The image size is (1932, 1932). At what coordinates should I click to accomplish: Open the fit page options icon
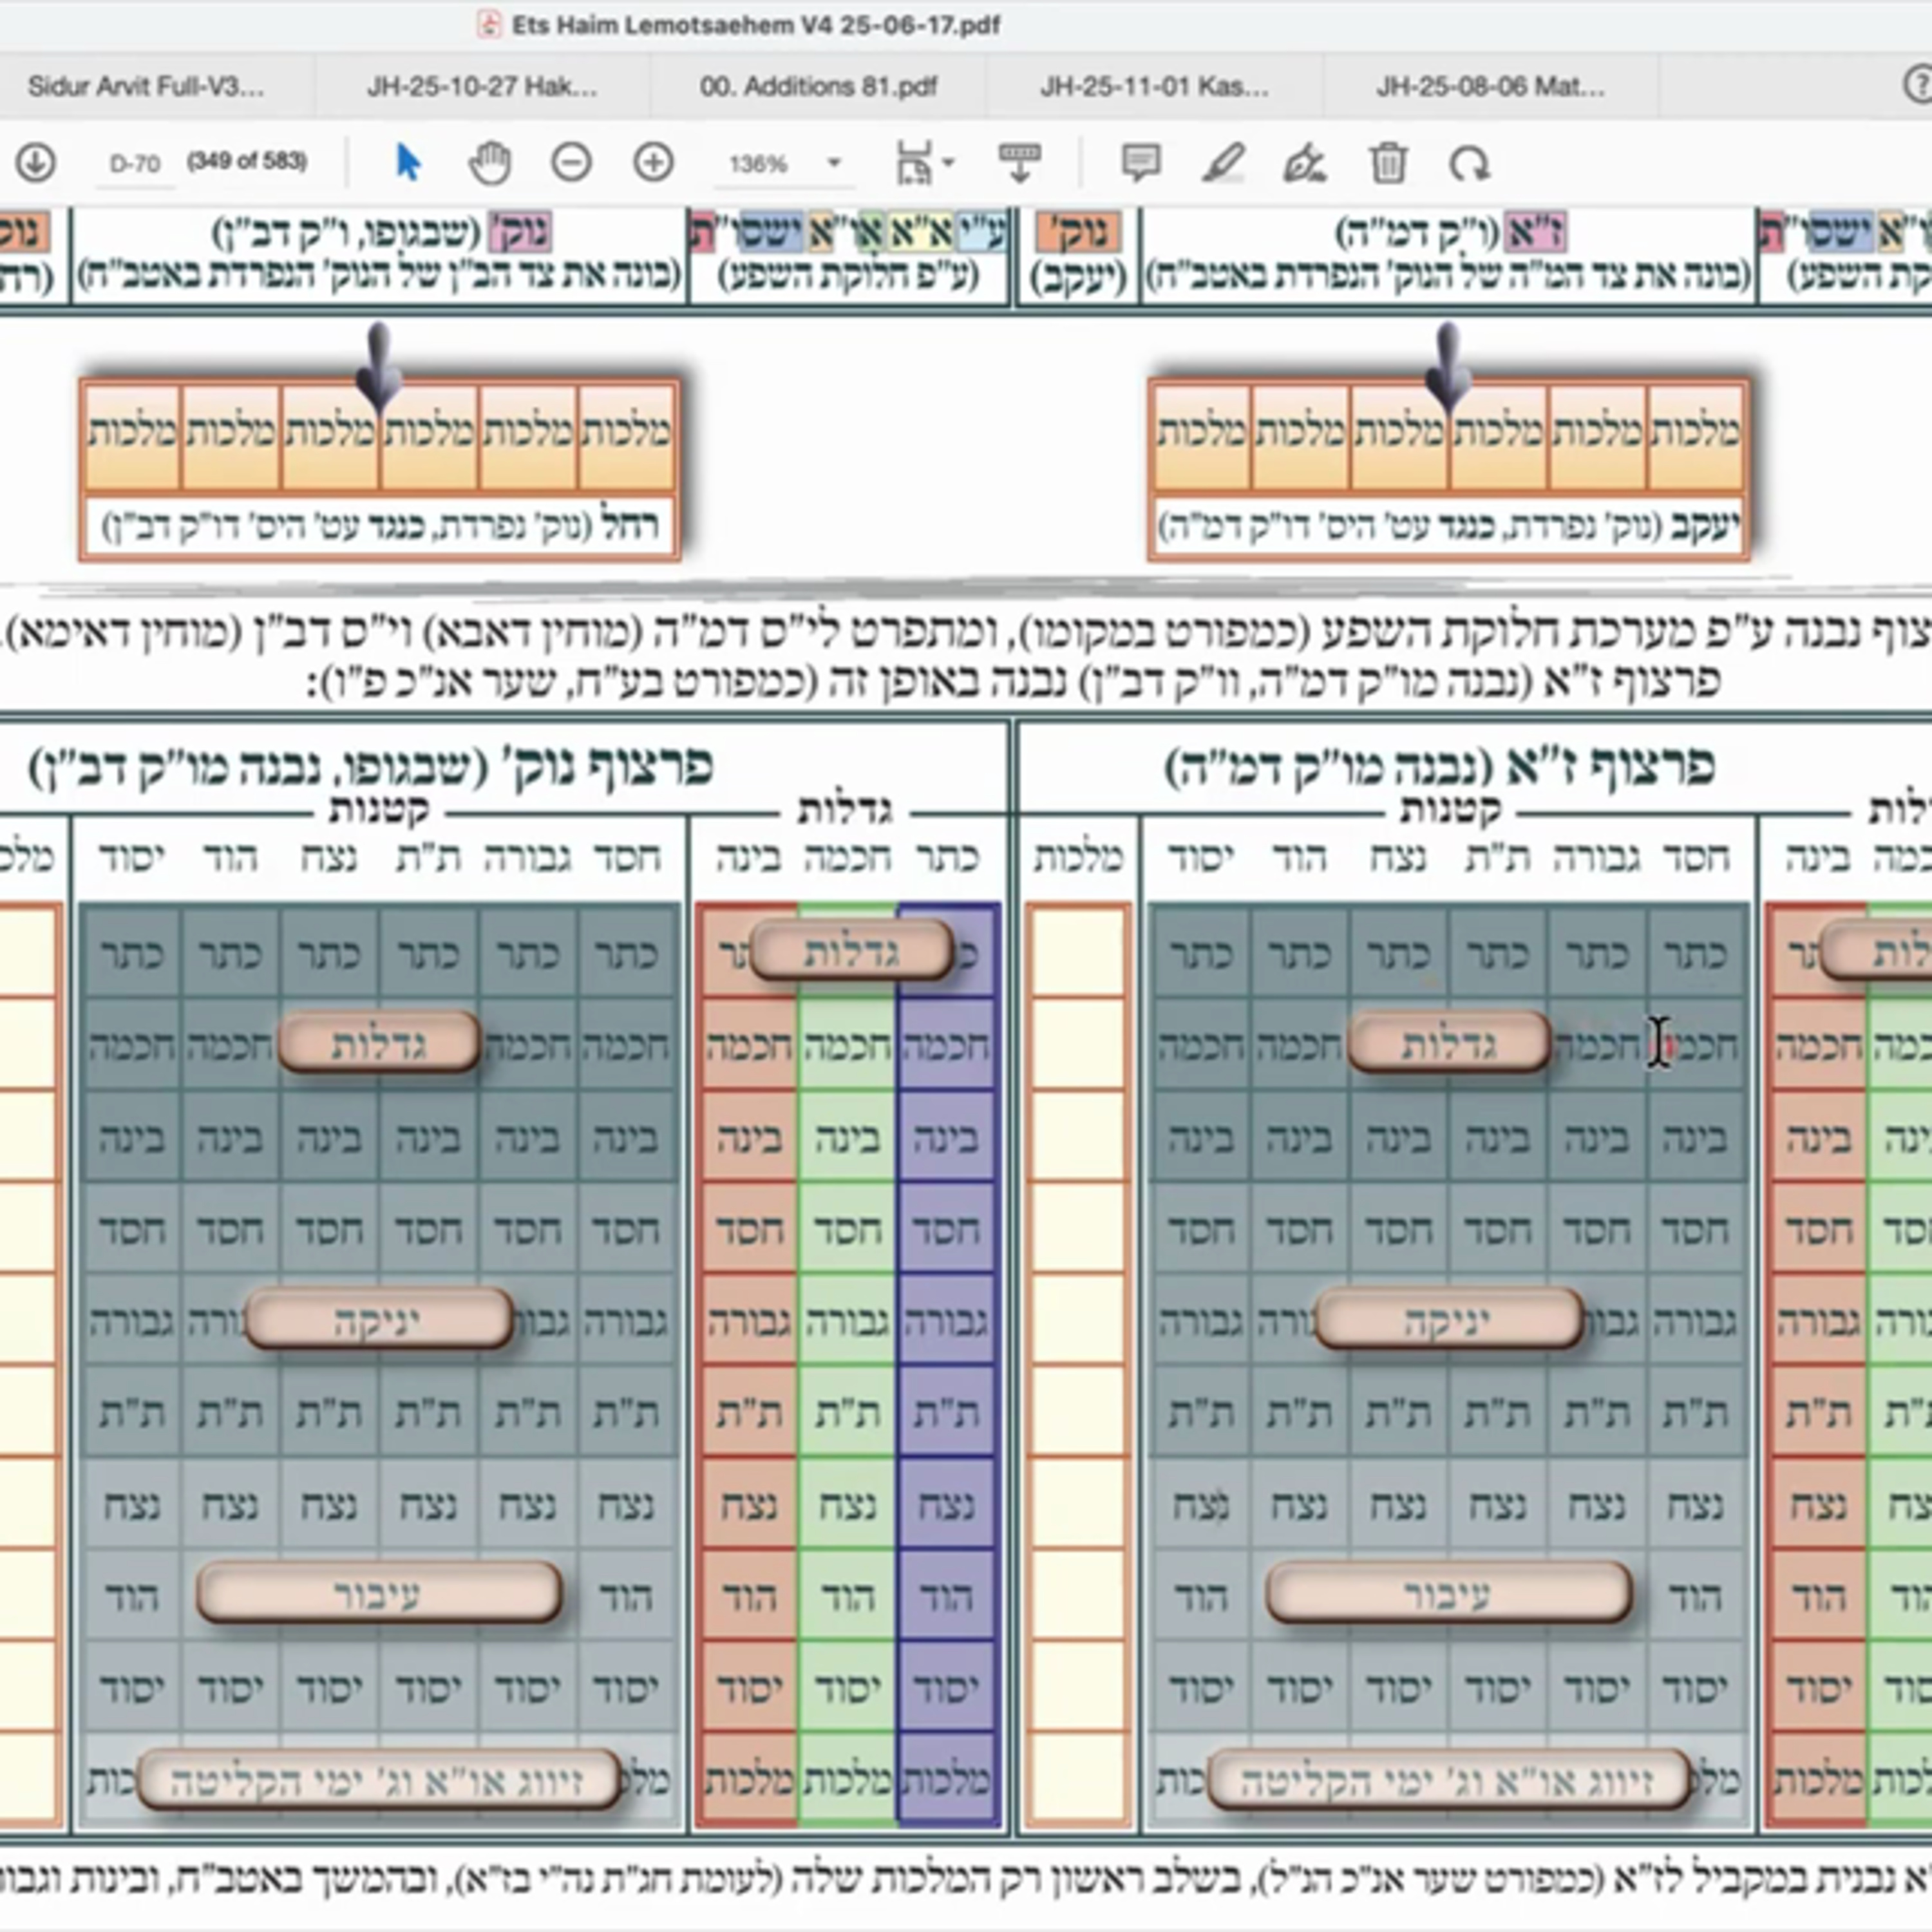pyautogui.click(x=914, y=162)
